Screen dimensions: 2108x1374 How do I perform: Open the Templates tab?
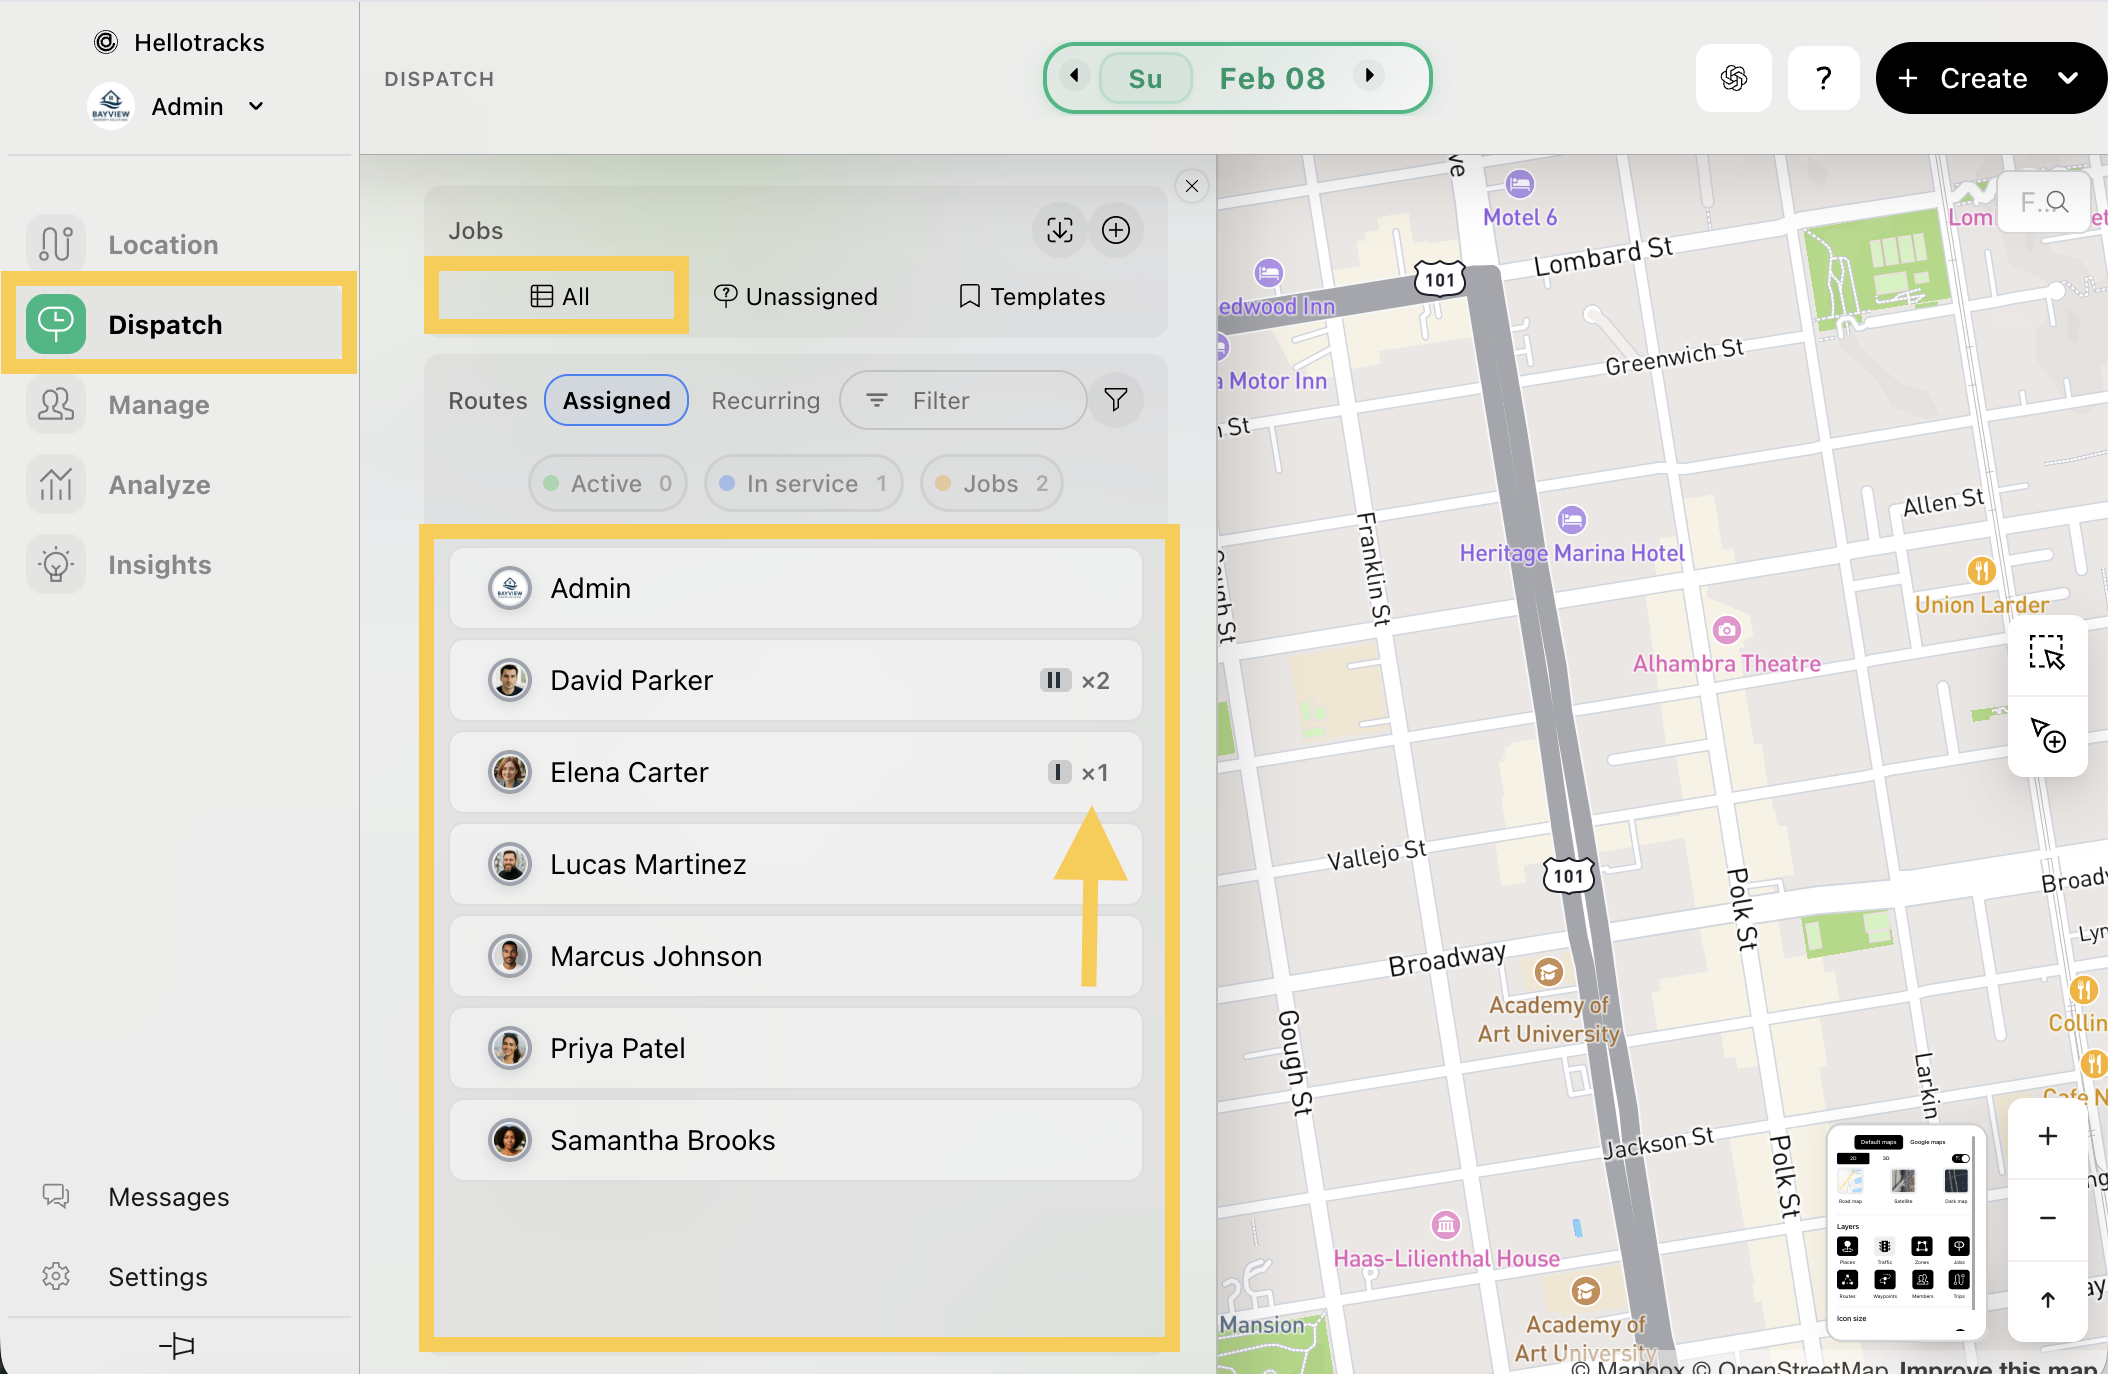pos(1032,297)
